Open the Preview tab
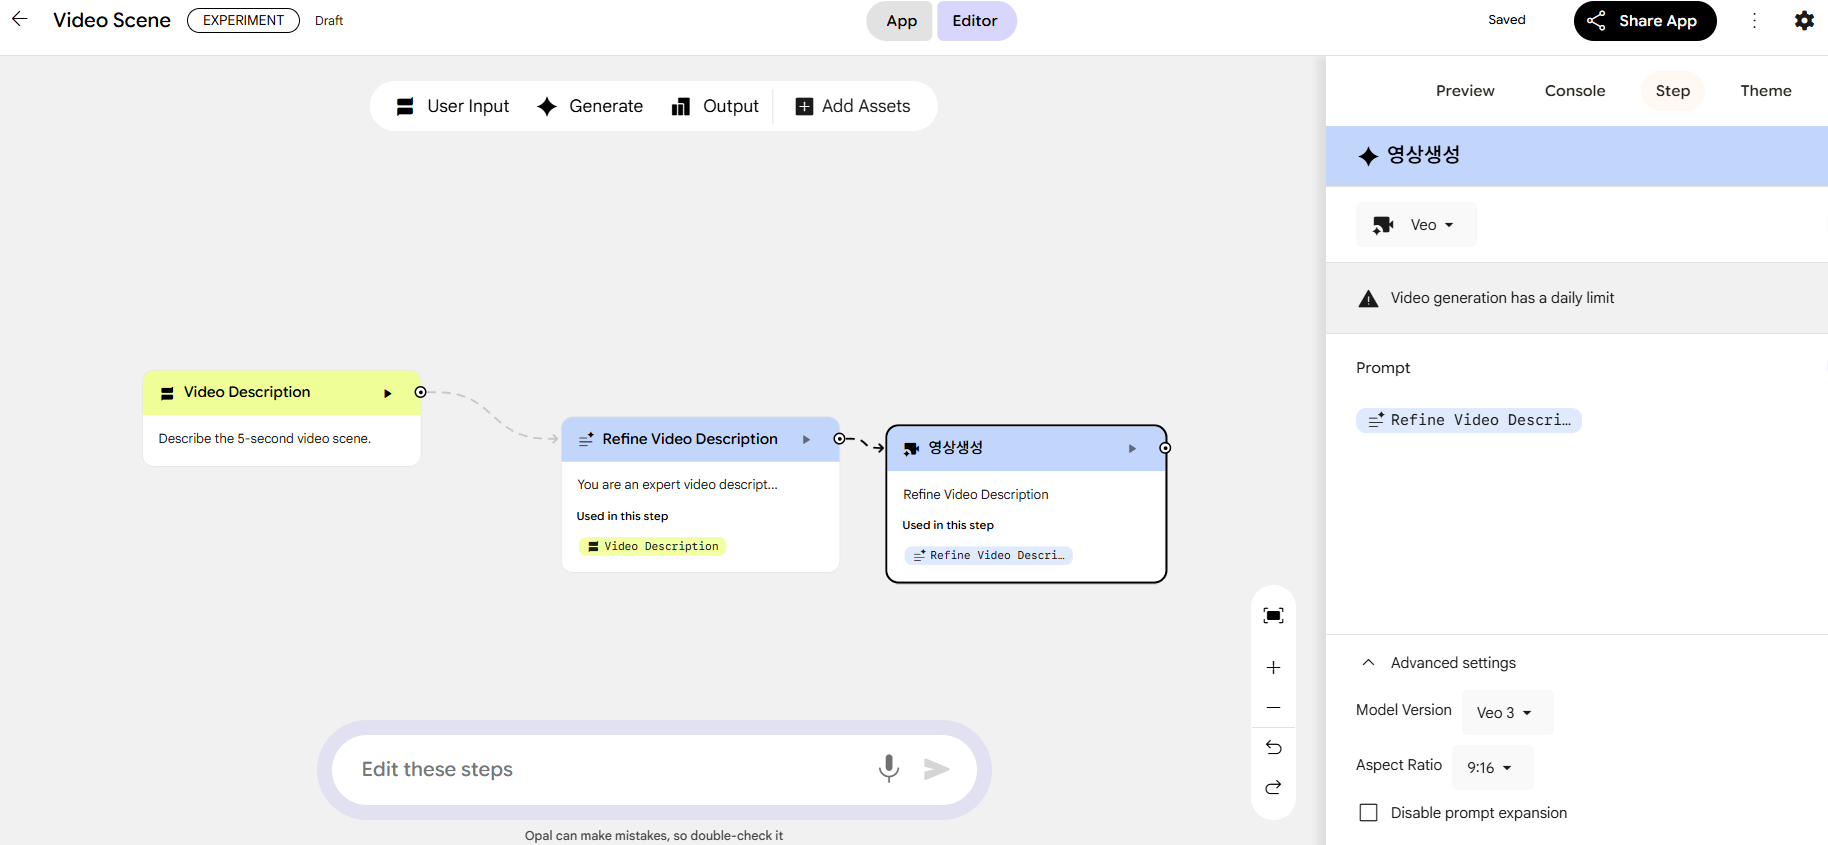The height and width of the screenshot is (845, 1828). click(x=1465, y=91)
